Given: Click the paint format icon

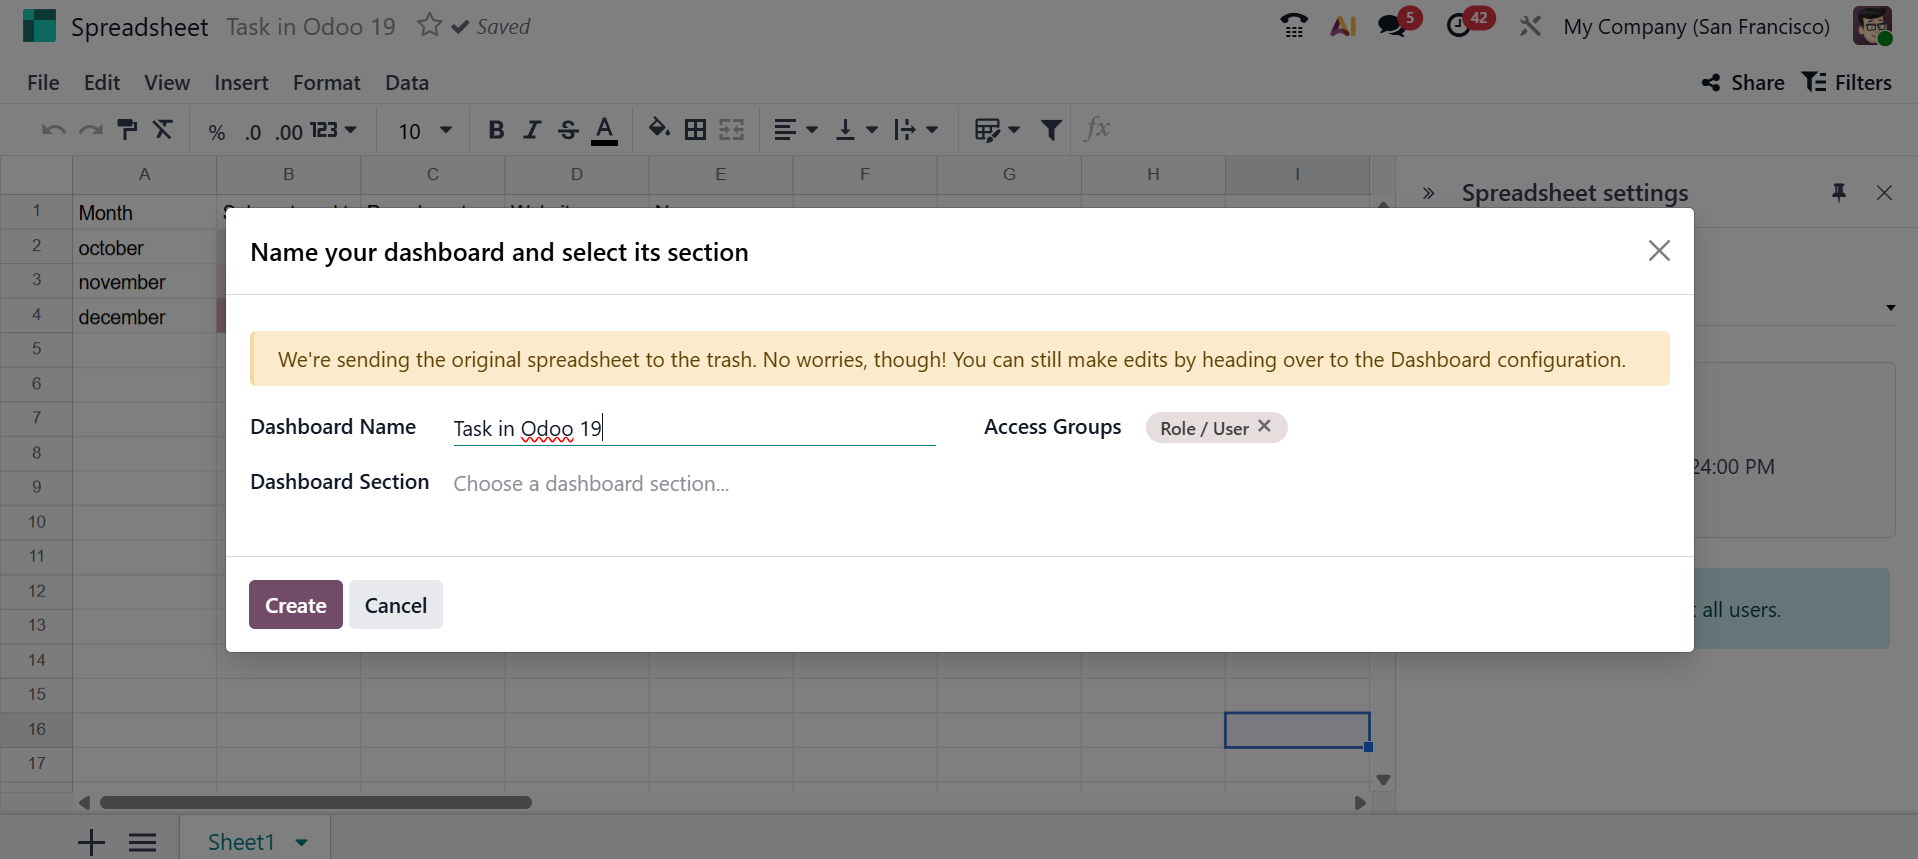Looking at the screenshot, I should (x=127, y=130).
